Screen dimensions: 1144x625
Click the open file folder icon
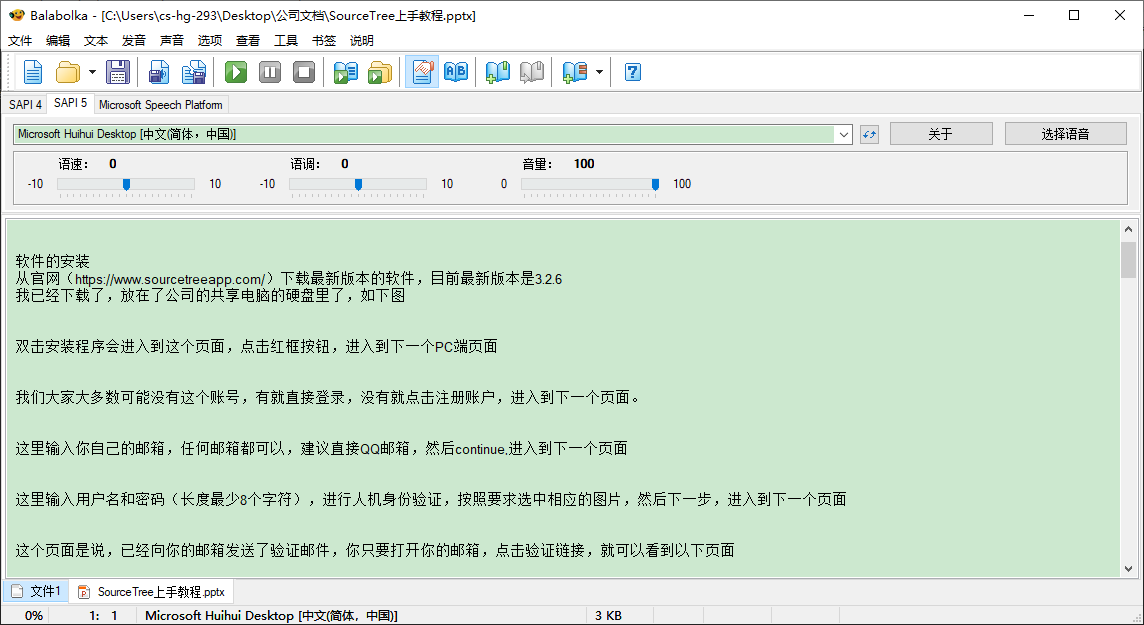coord(68,72)
